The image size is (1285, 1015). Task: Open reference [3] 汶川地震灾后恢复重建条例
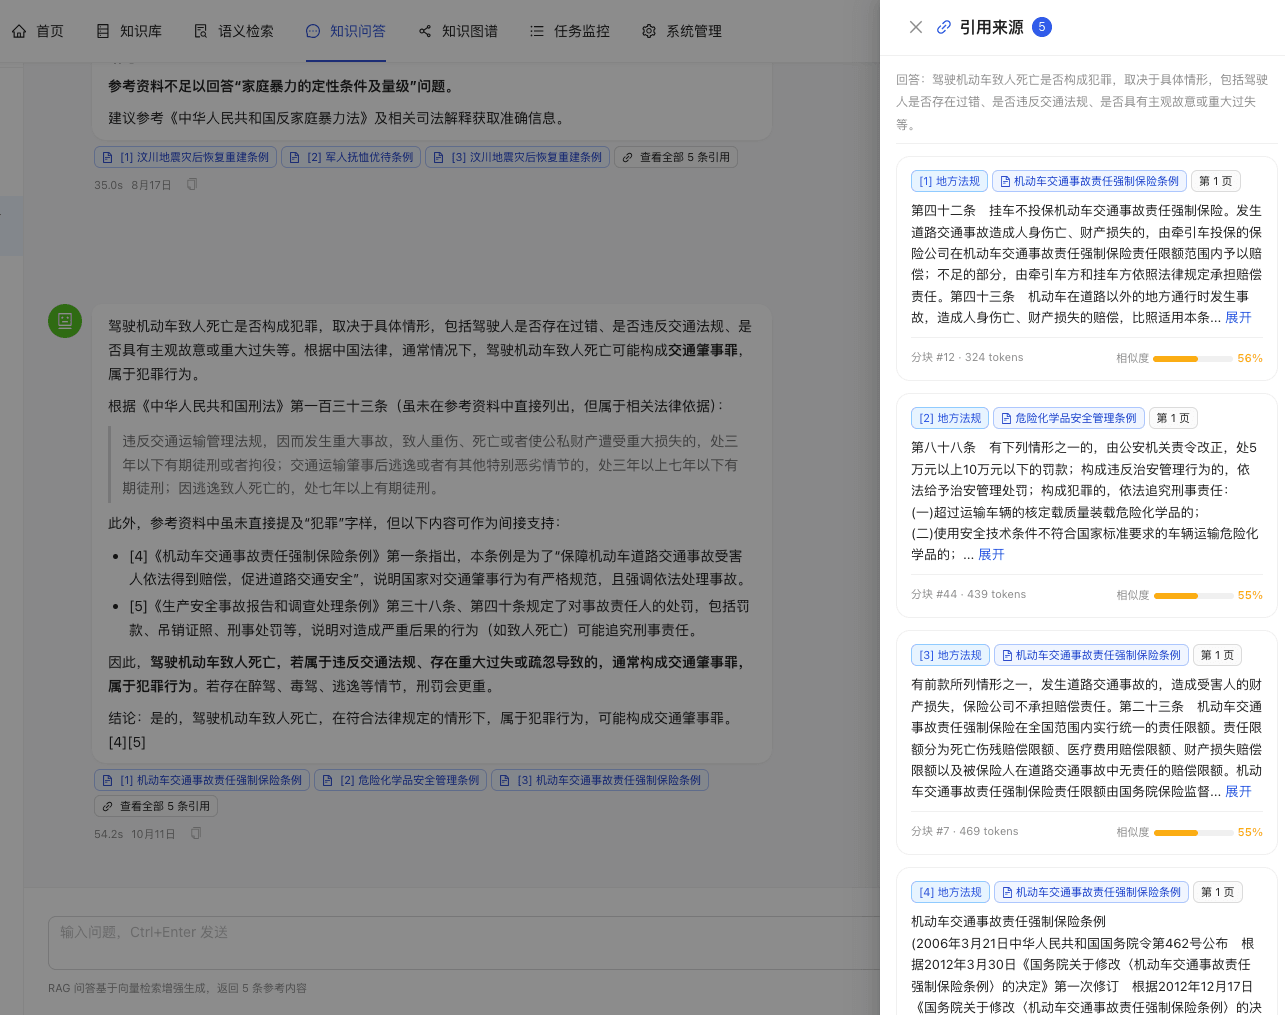tap(518, 157)
